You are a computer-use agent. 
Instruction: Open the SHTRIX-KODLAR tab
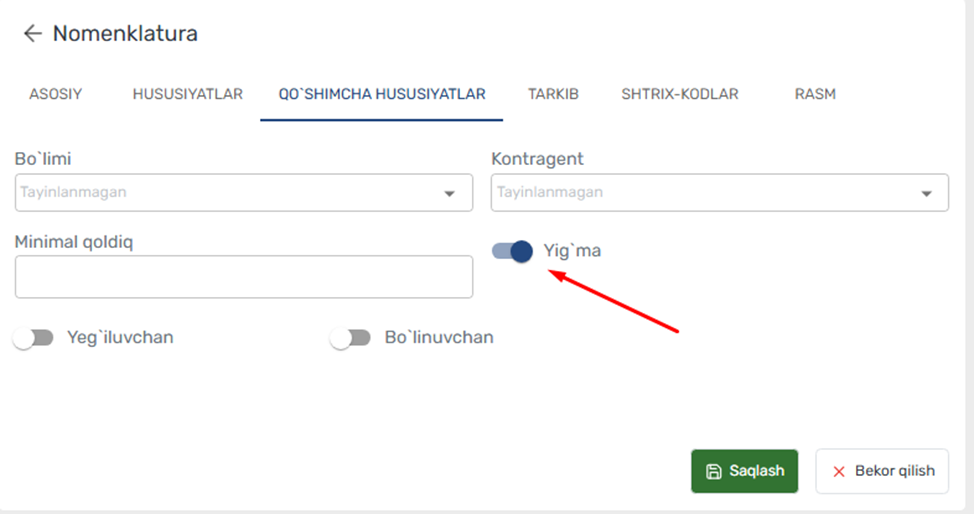click(680, 94)
